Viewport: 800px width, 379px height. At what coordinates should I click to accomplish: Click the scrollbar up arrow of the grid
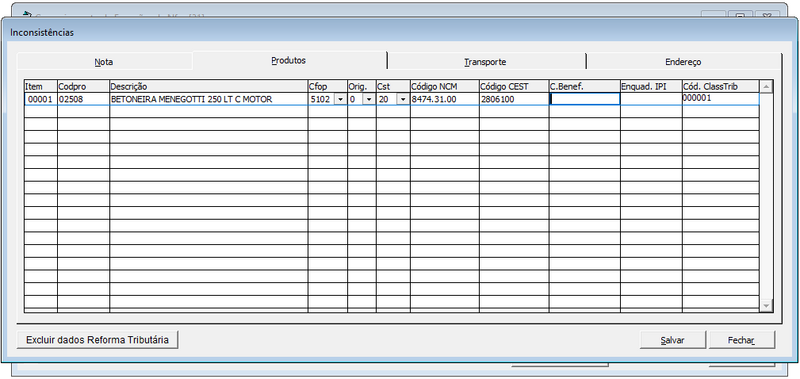click(x=766, y=87)
